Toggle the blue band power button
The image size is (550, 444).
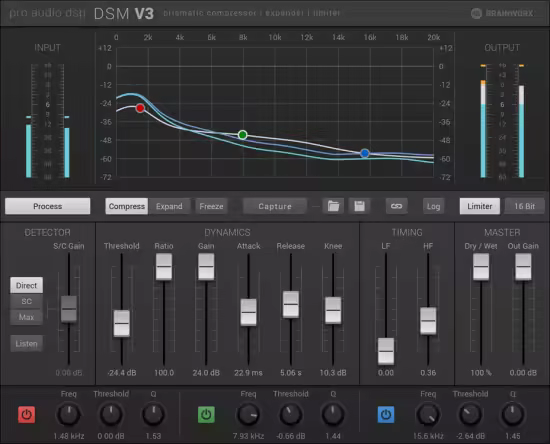(386, 415)
